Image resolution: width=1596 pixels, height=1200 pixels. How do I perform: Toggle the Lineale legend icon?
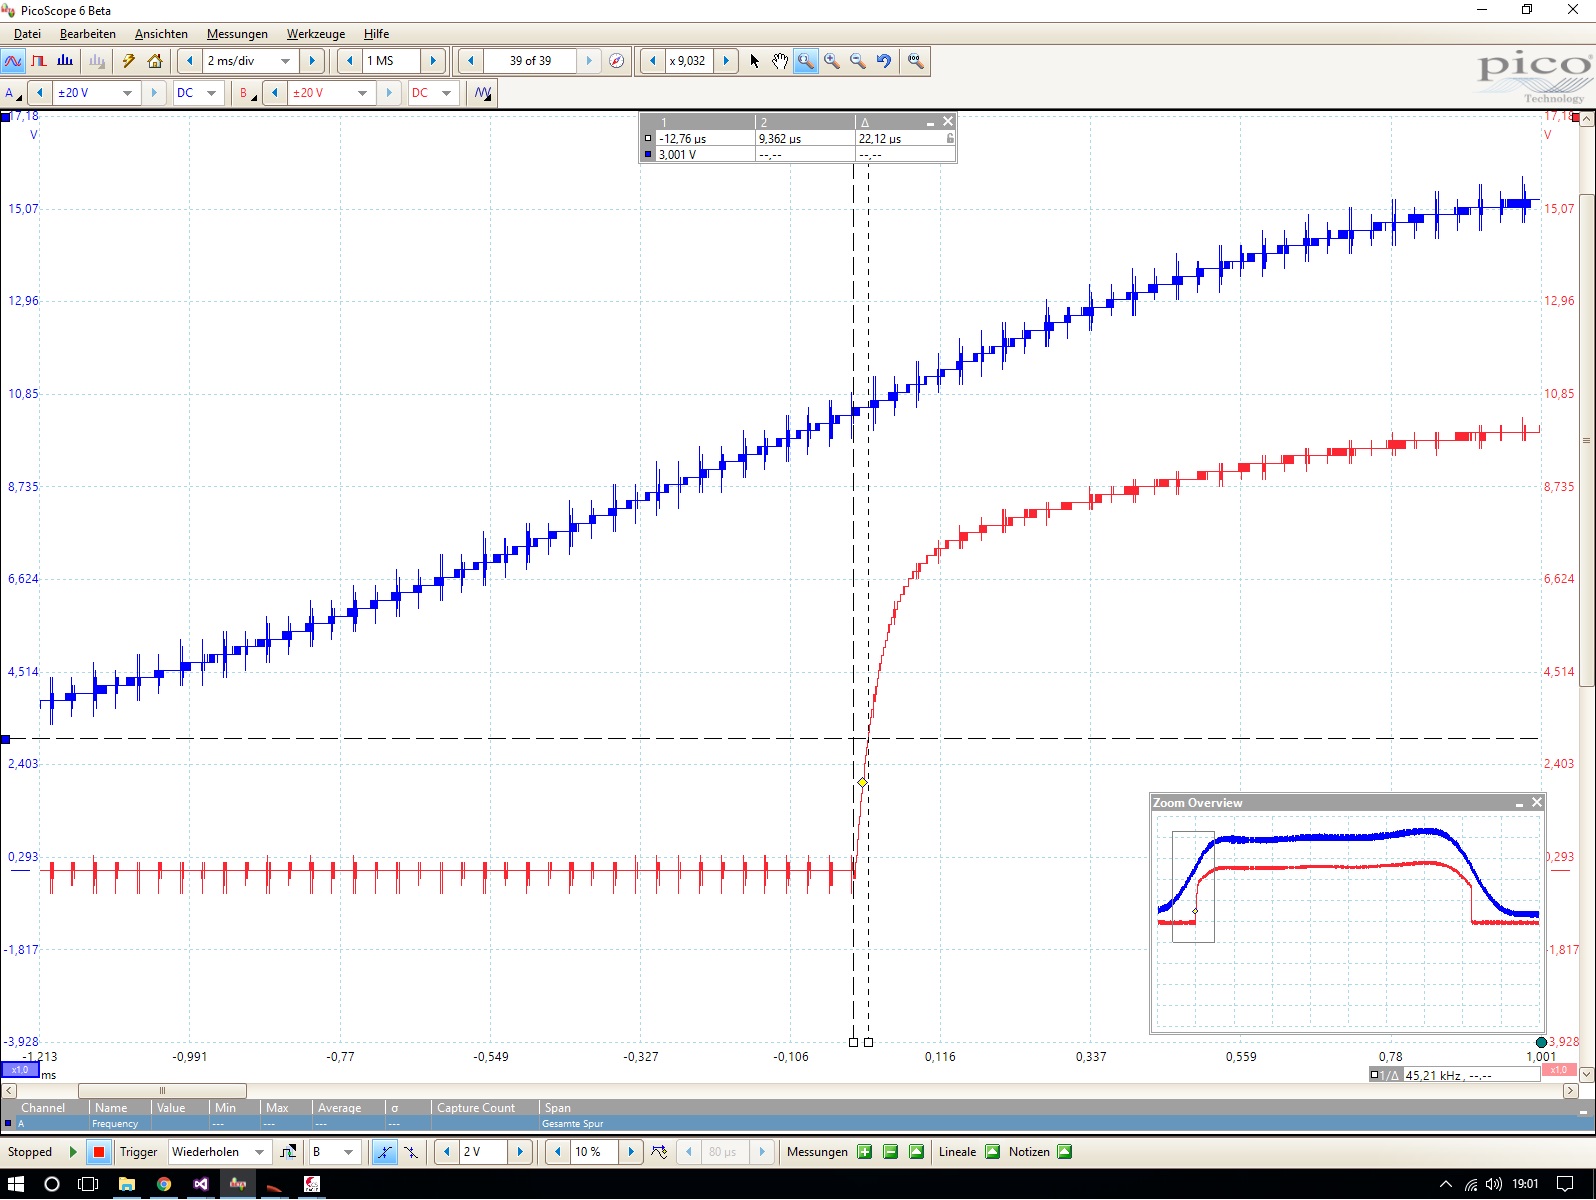click(993, 1152)
